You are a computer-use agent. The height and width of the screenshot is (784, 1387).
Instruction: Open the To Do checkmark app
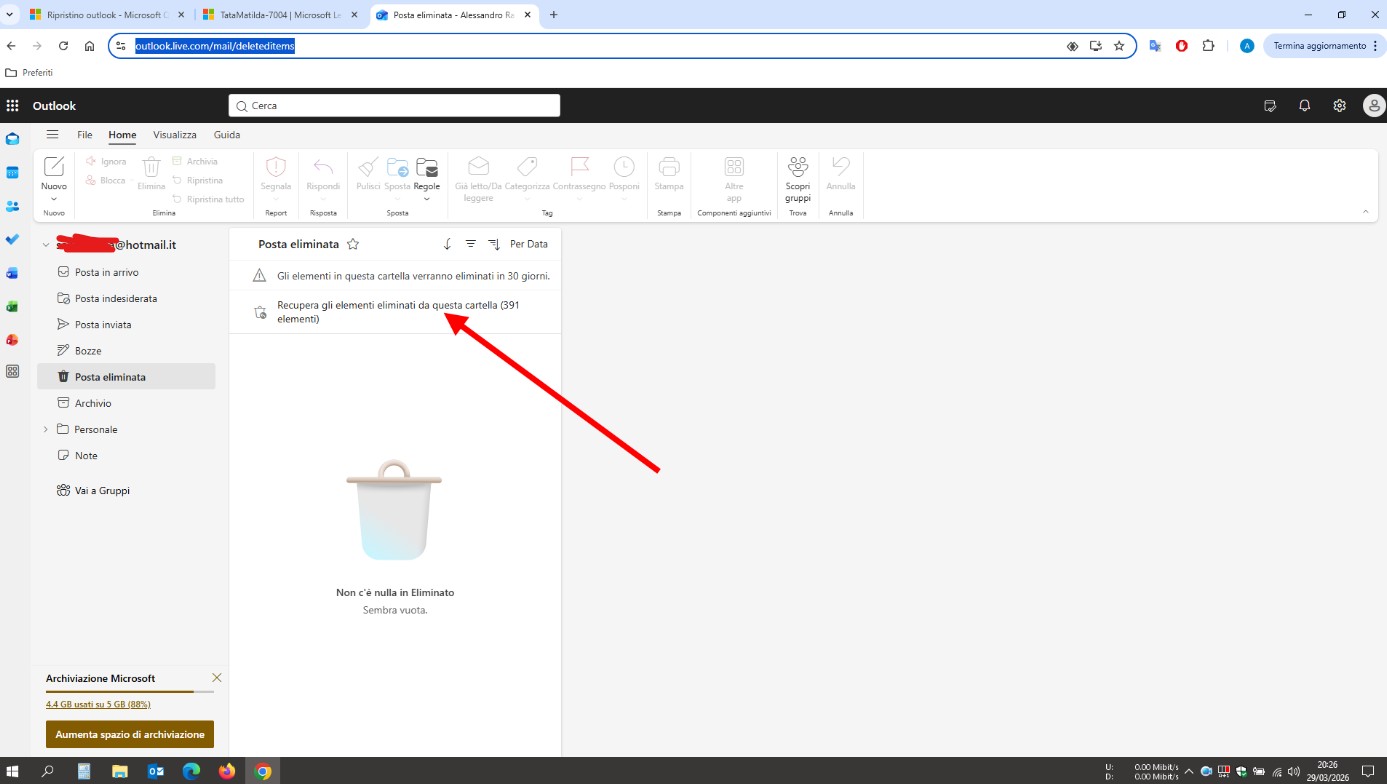pyautogui.click(x=13, y=239)
